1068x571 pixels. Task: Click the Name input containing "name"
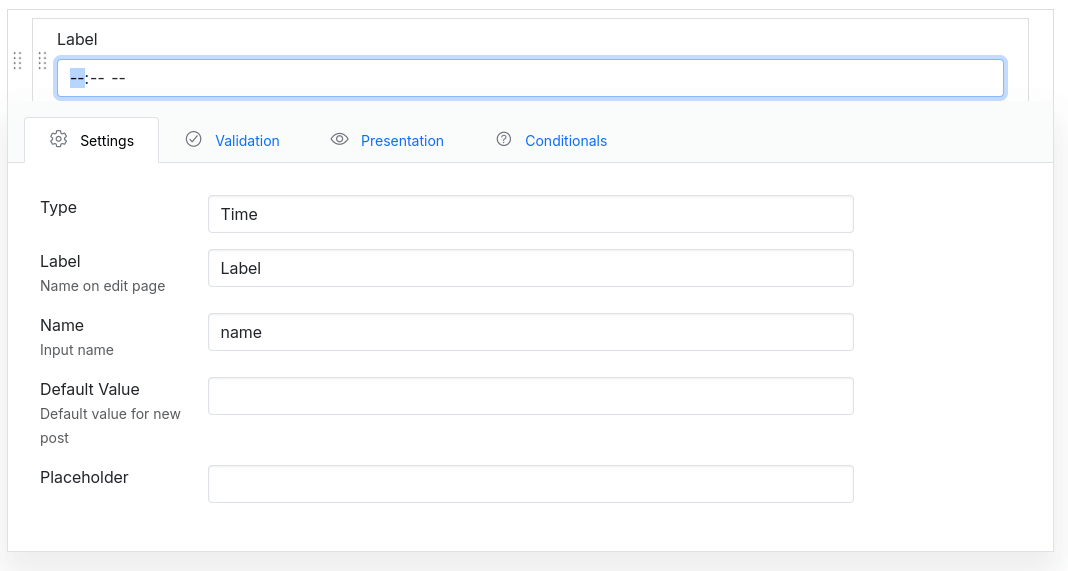530,332
